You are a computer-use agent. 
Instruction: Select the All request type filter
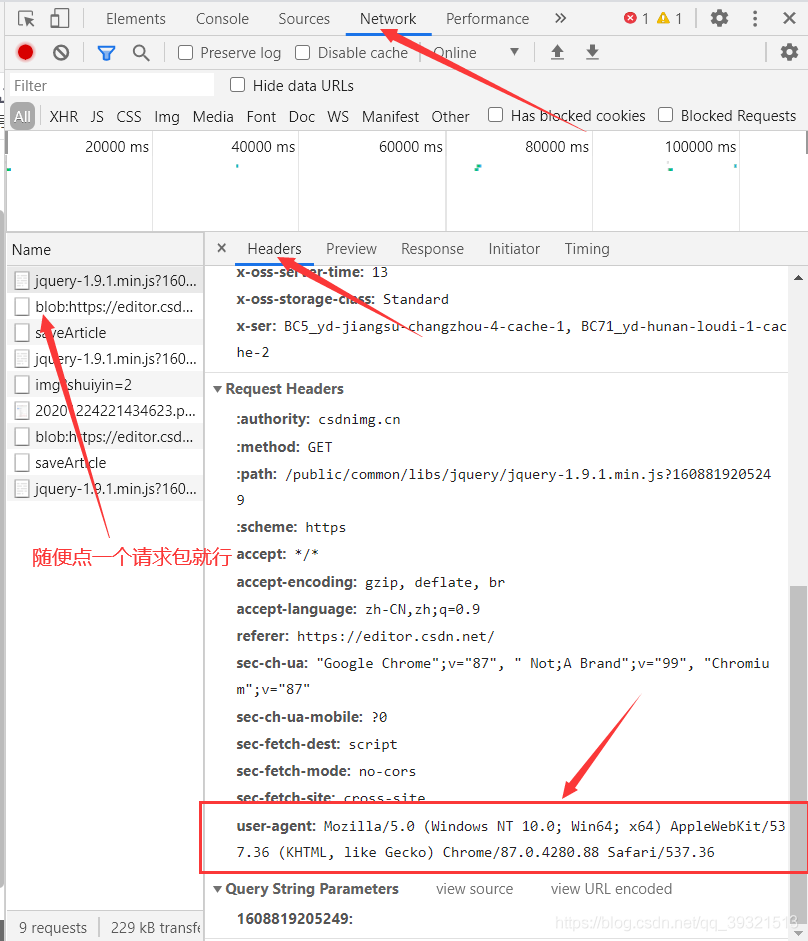click(x=22, y=116)
